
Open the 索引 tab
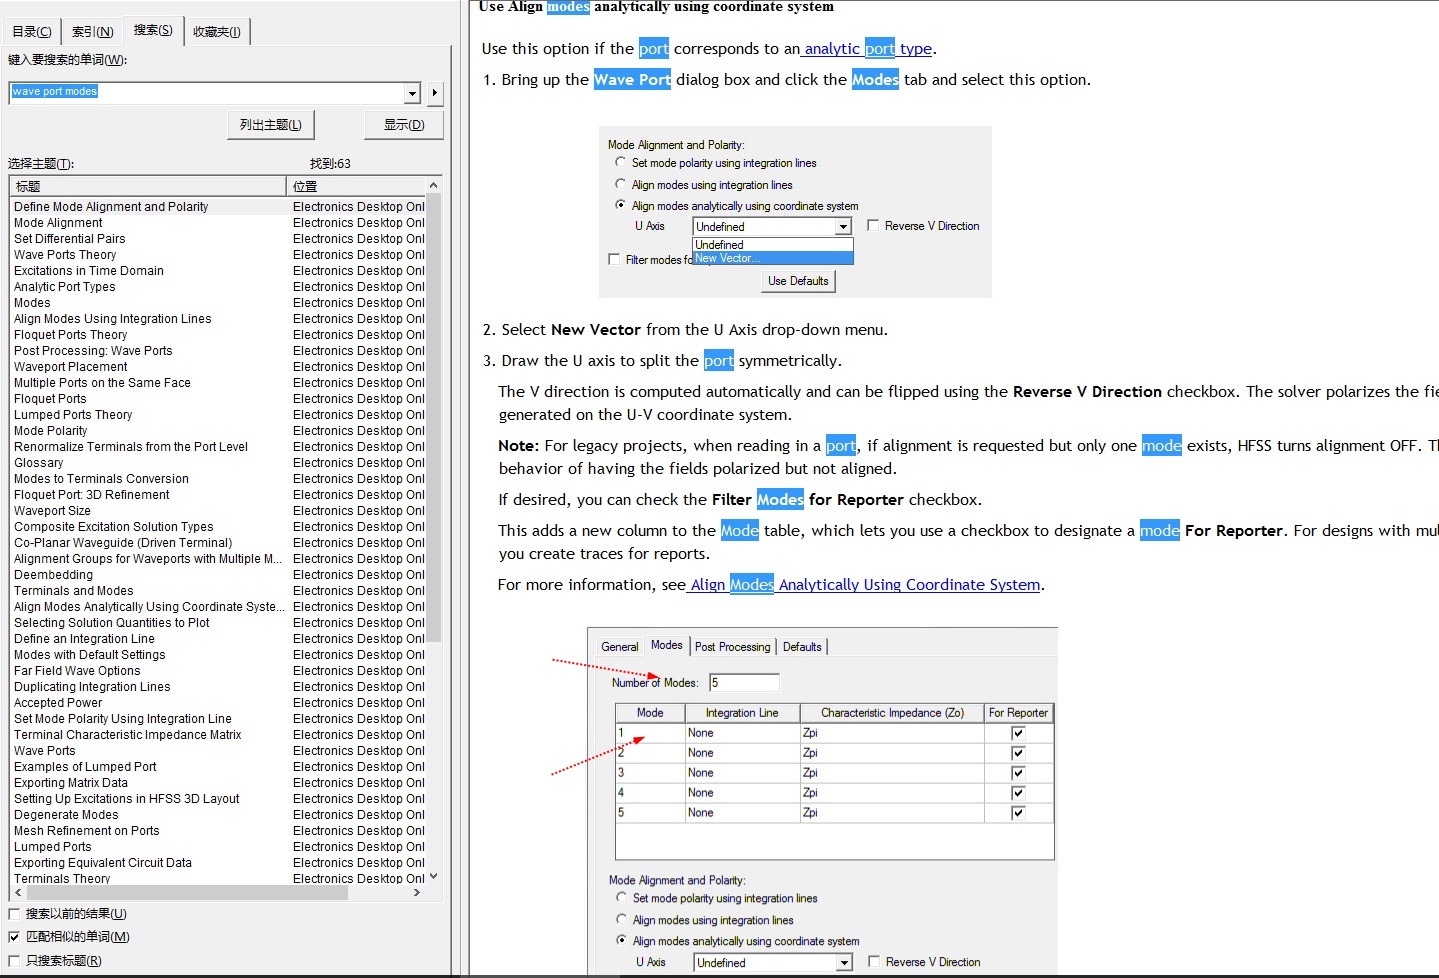92,32
